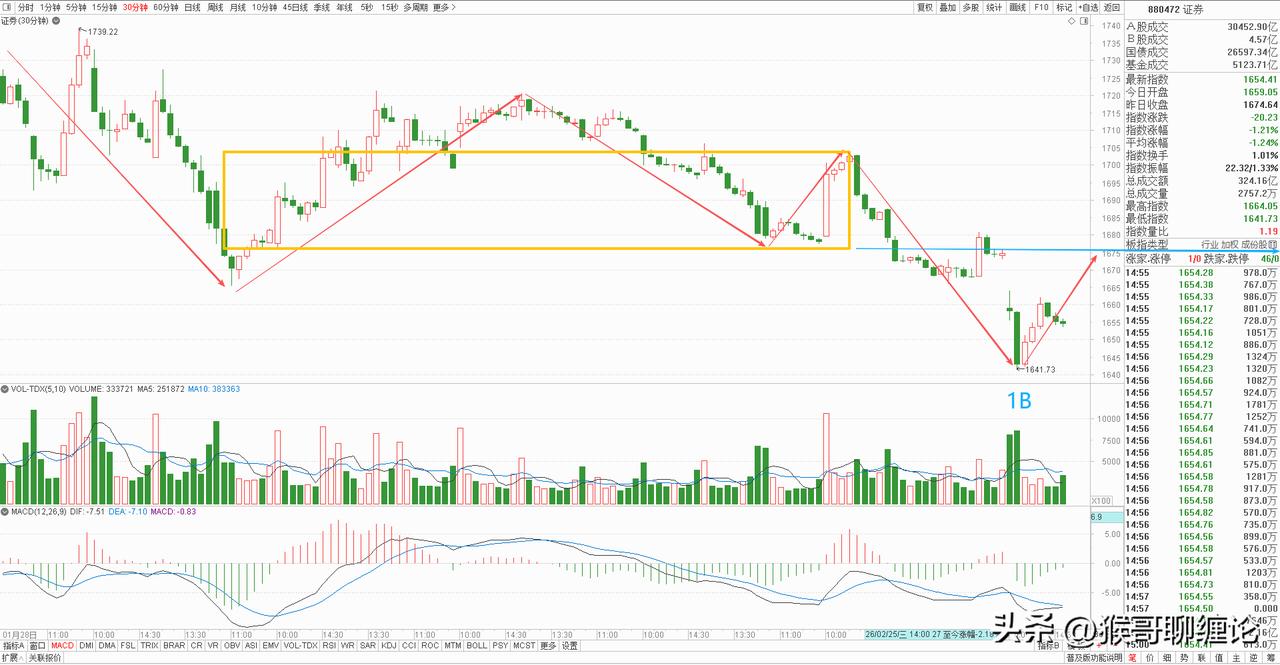Click the info icon next to 证券(30分钟)
1280x665 pixels.
(54, 21)
